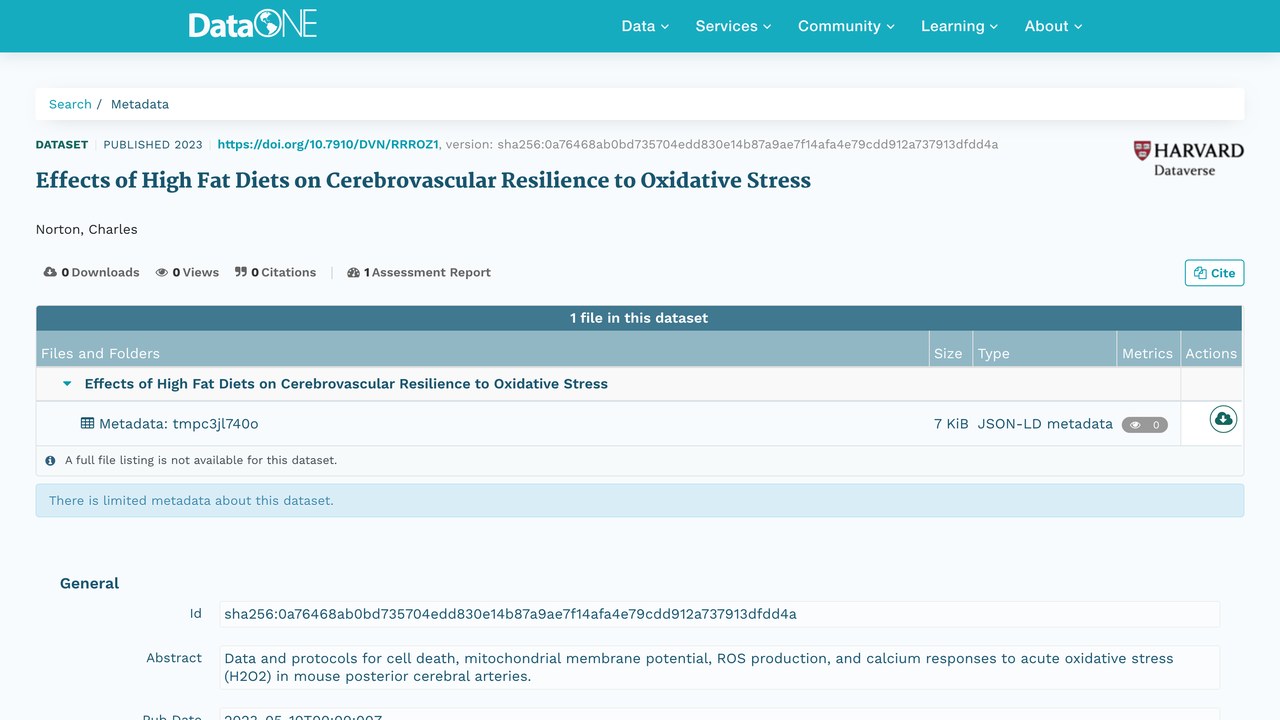Click the Cite button
Viewport: 1280px width, 720px height.
tap(1214, 273)
